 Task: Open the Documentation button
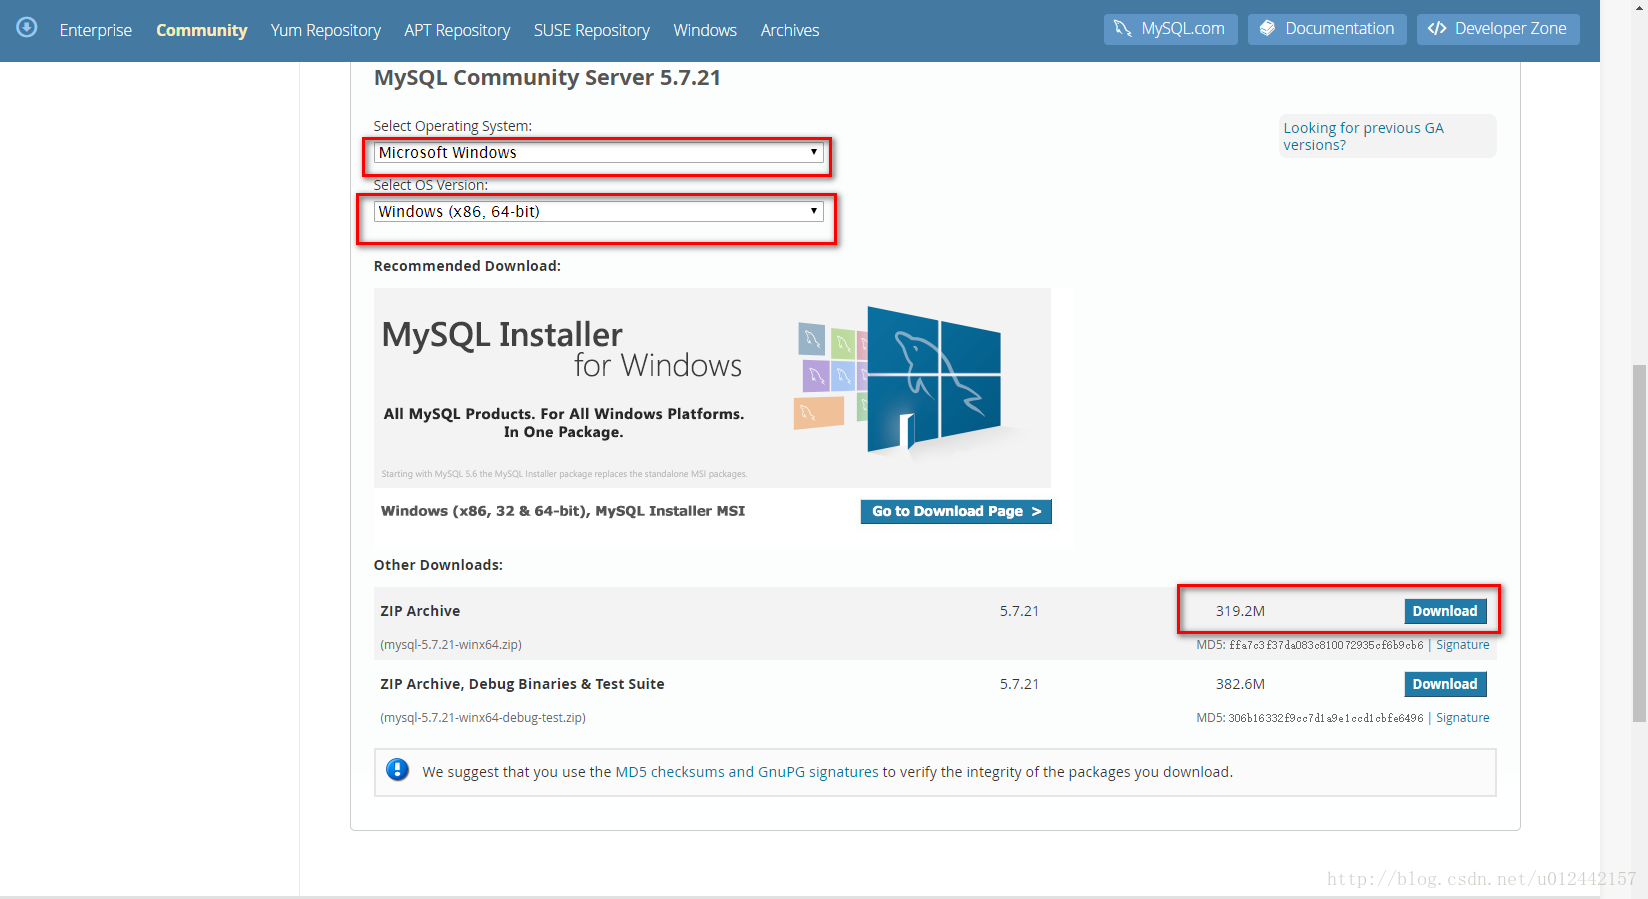pos(1327,29)
